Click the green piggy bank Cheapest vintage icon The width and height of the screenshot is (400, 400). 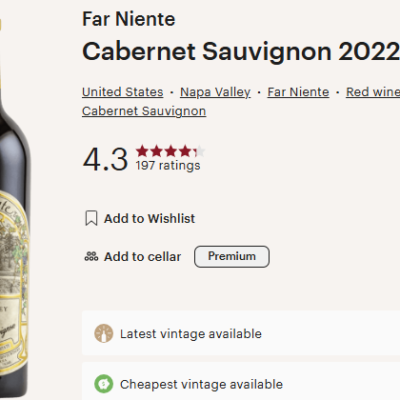tap(104, 384)
